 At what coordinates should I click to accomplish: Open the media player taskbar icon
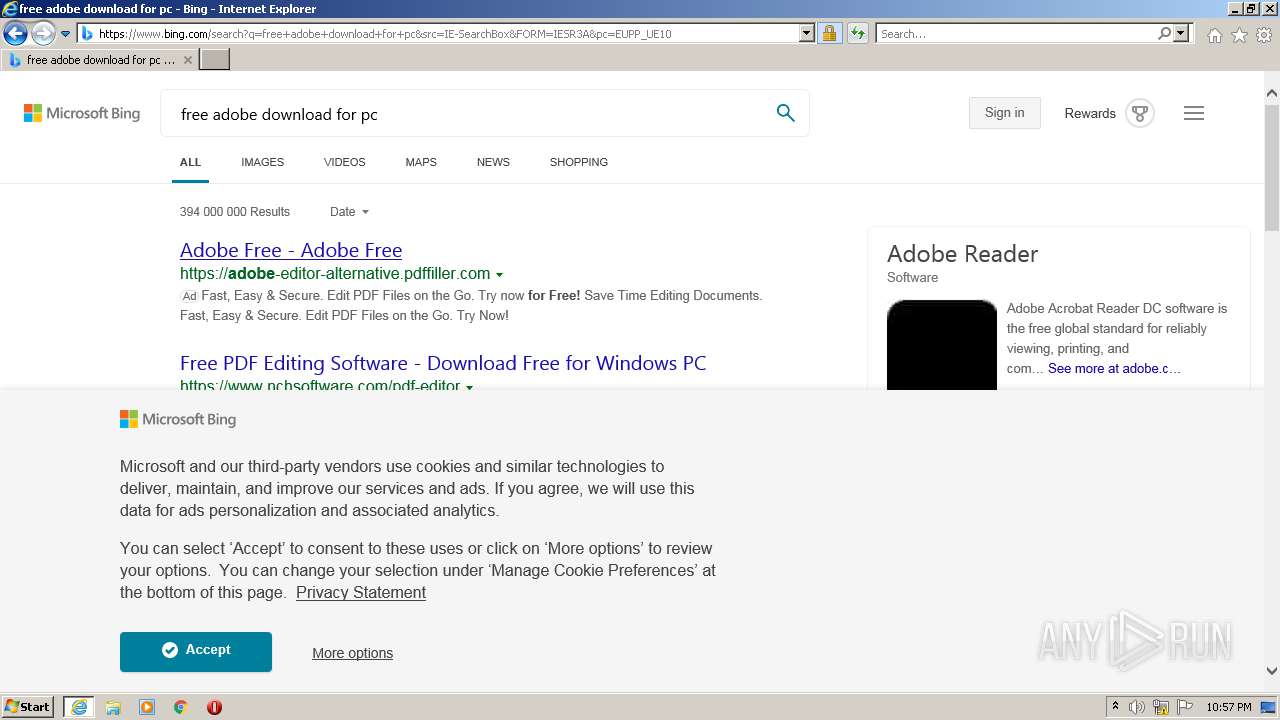click(x=147, y=707)
